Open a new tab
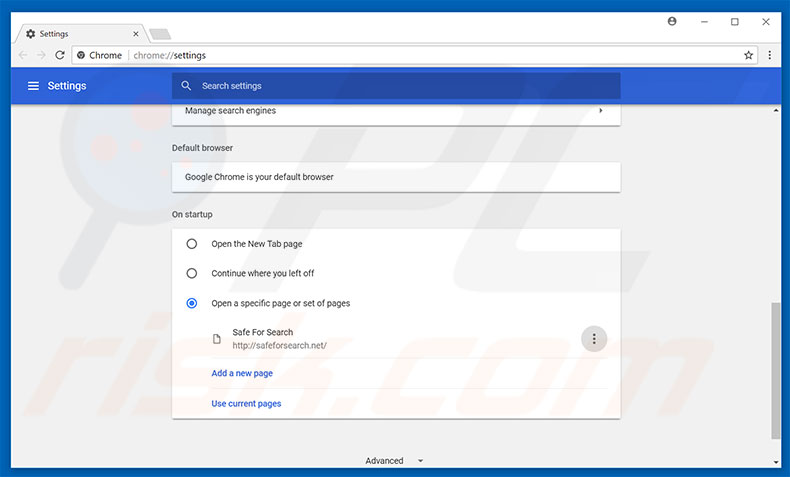 (160, 34)
